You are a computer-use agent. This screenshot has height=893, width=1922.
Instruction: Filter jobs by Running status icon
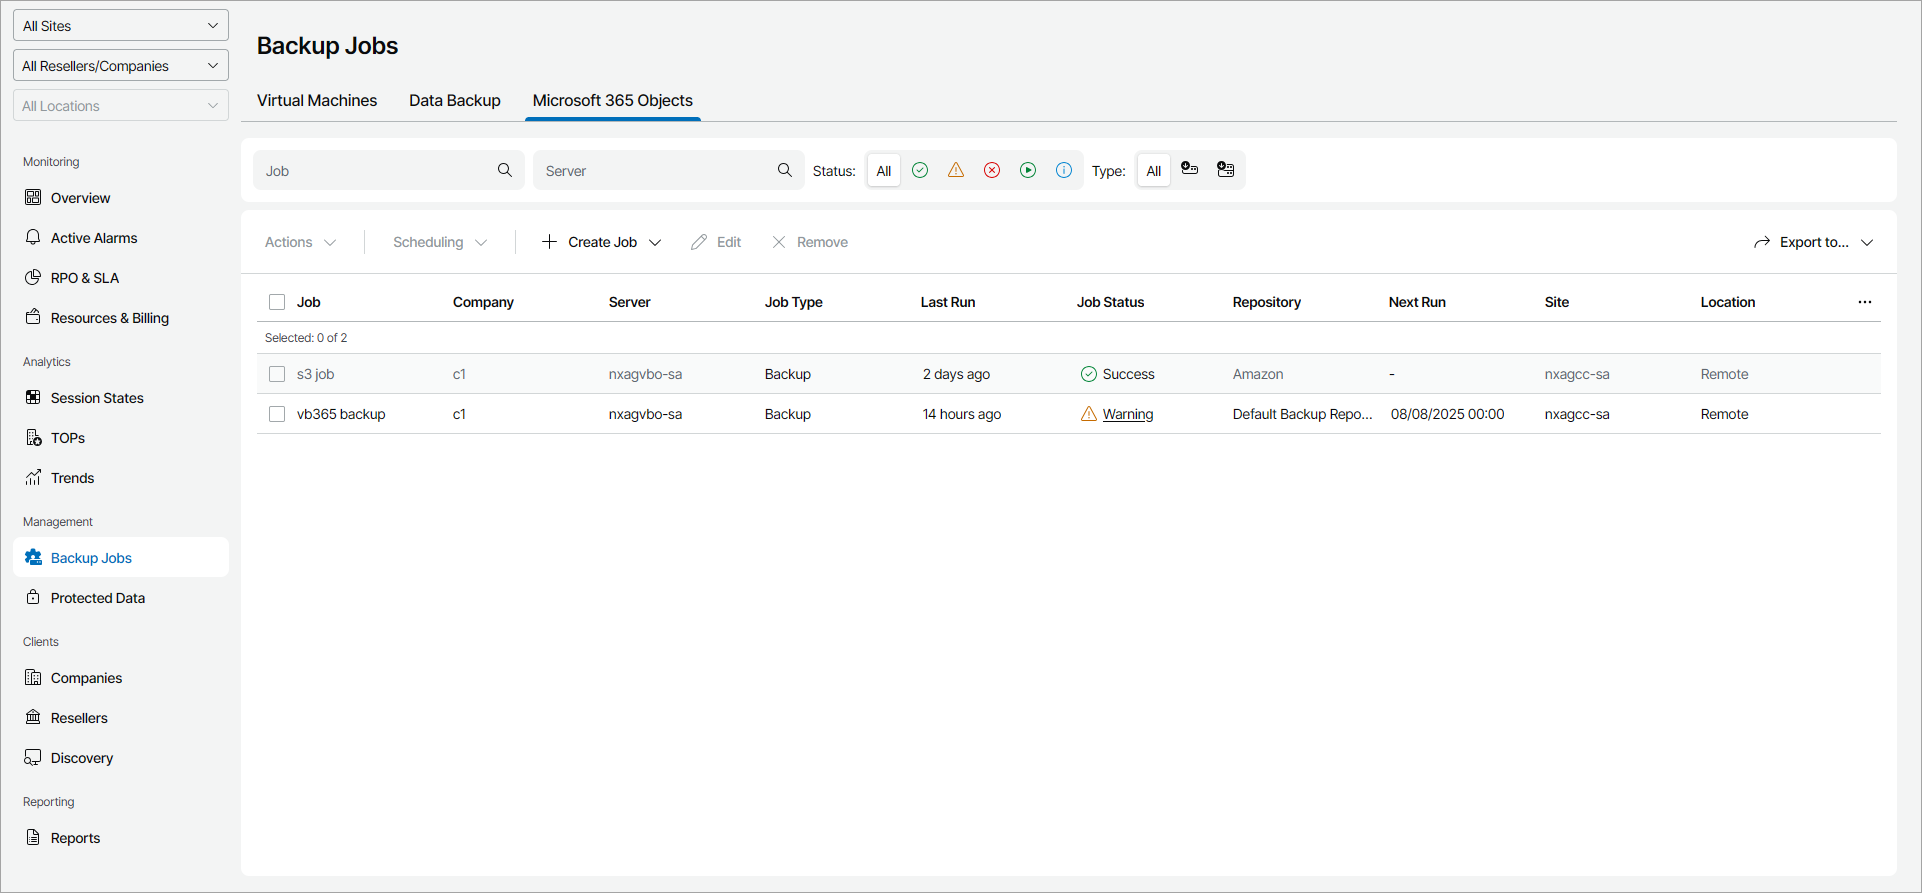1028,170
